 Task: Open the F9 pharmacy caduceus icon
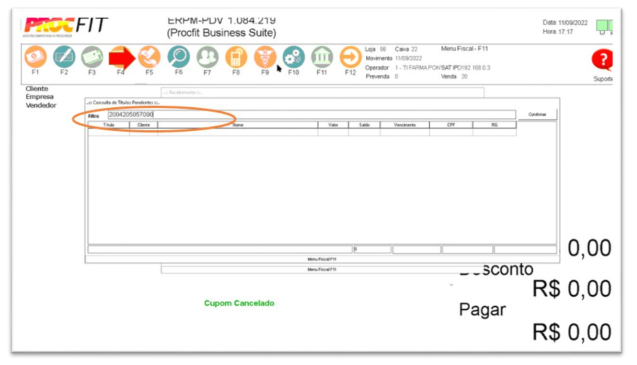click(265, 57)
